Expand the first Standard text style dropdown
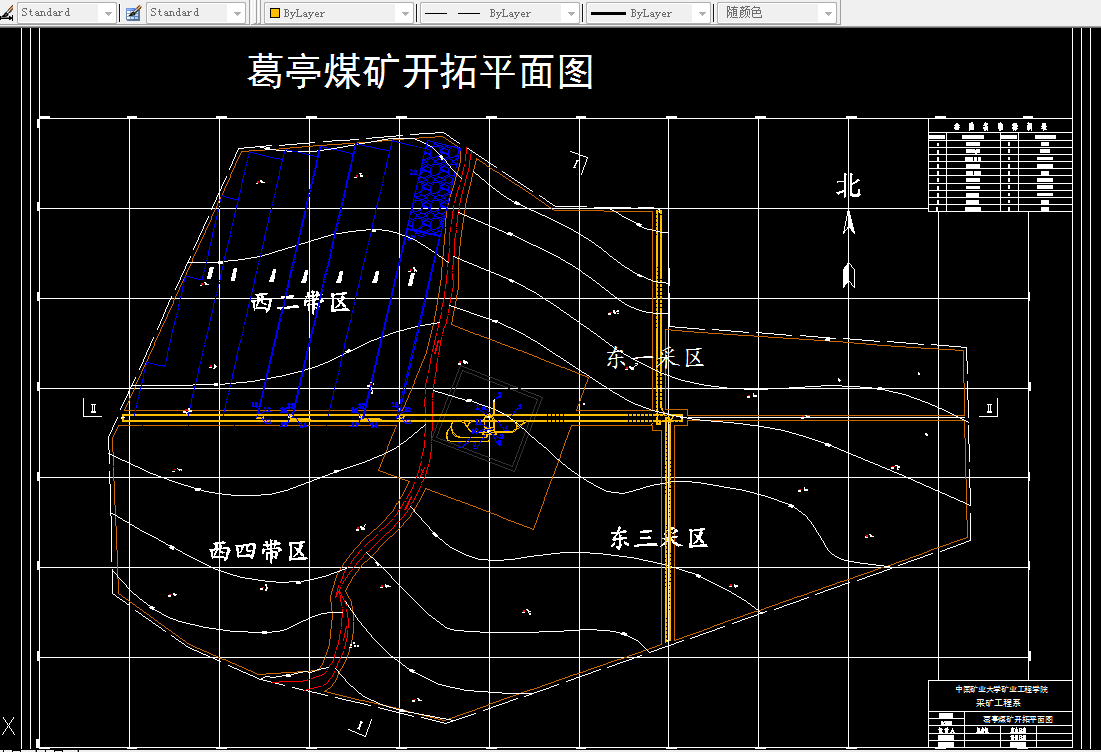Viewport: 1101px width, 752px height. [108, 12]
